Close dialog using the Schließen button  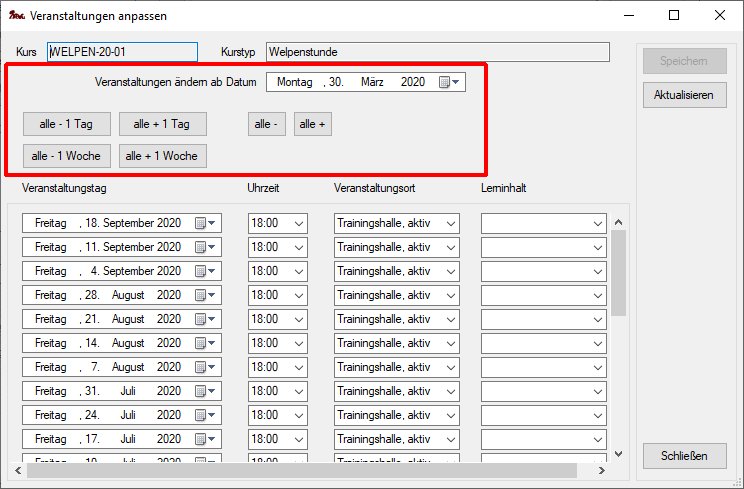(685, 456)
